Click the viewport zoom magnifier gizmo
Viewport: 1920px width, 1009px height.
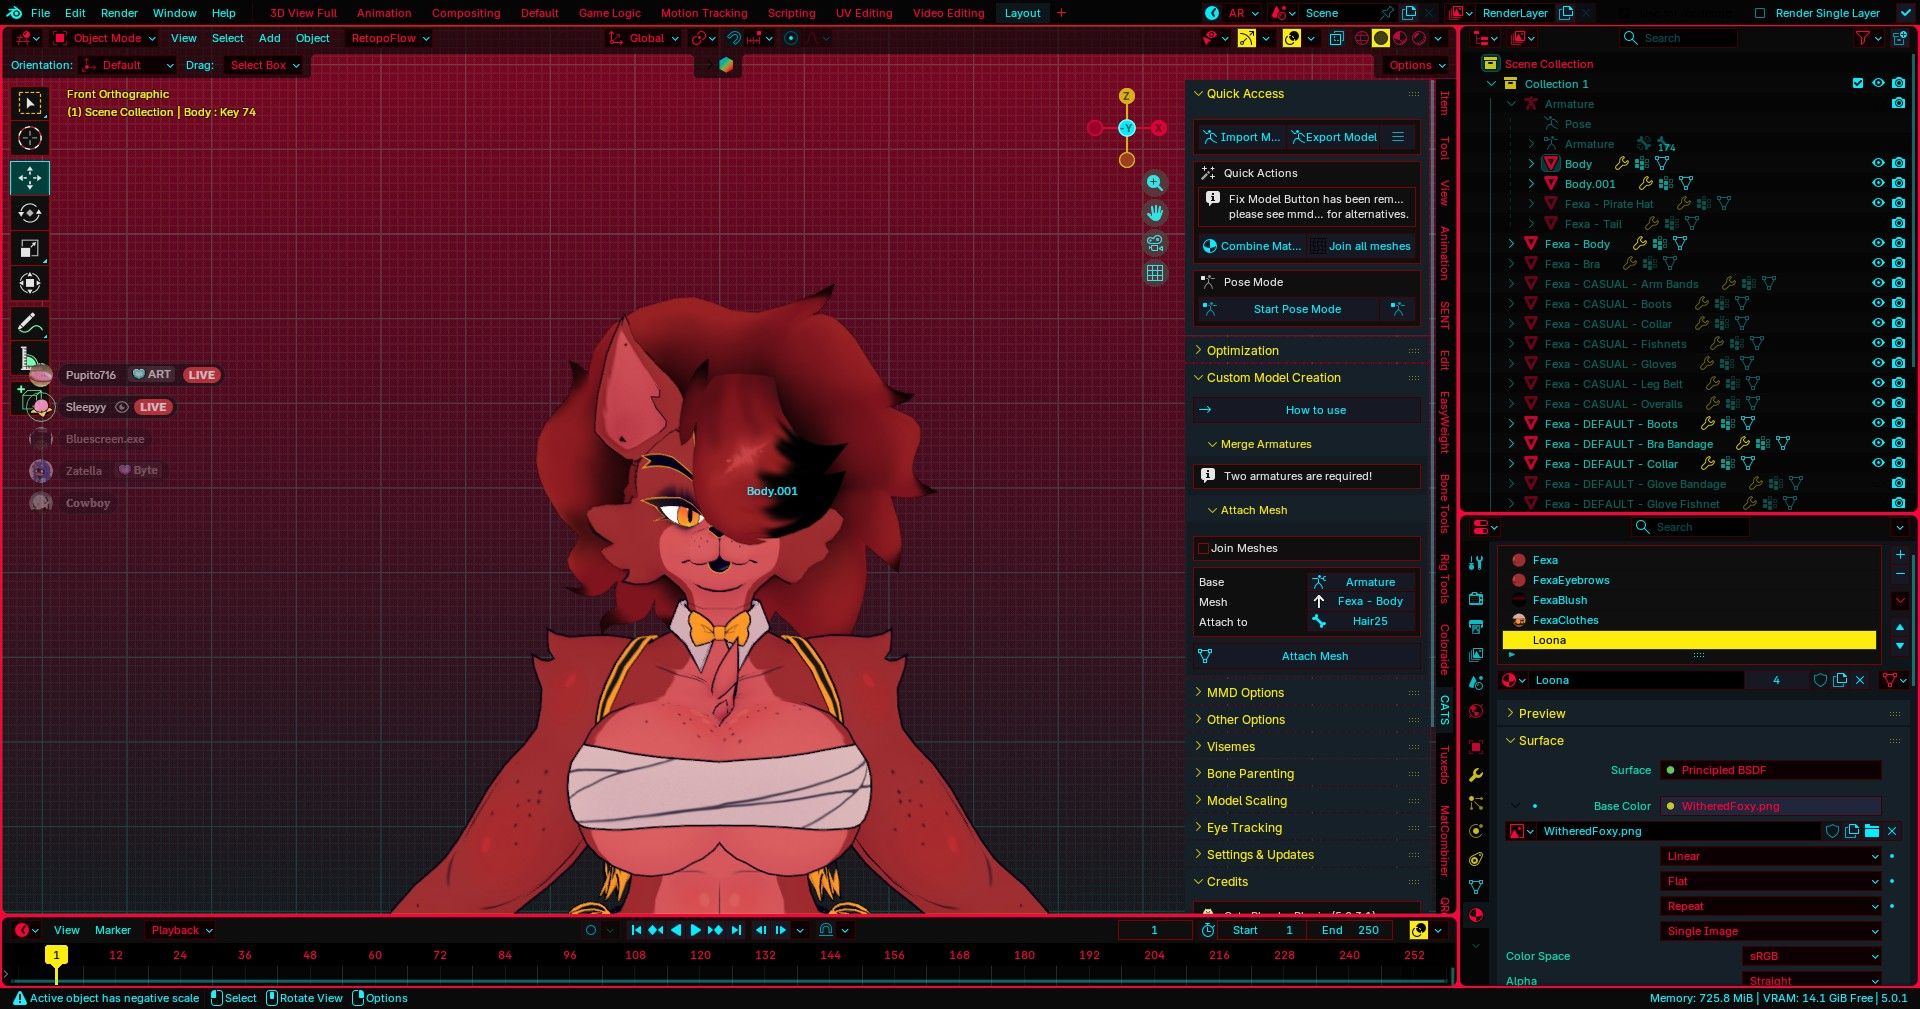1155,183
